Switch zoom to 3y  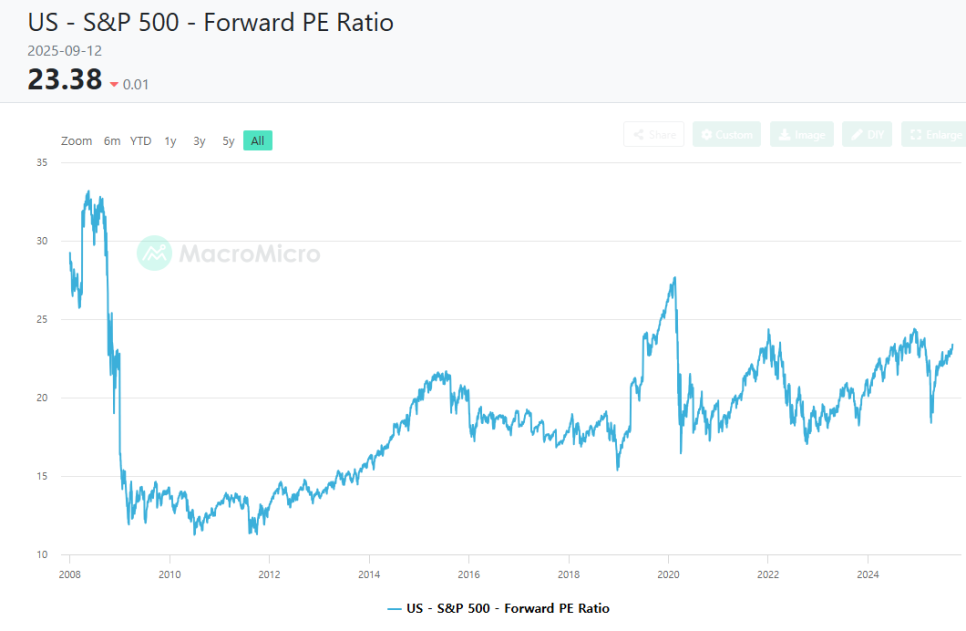click(x=199, y=141)
